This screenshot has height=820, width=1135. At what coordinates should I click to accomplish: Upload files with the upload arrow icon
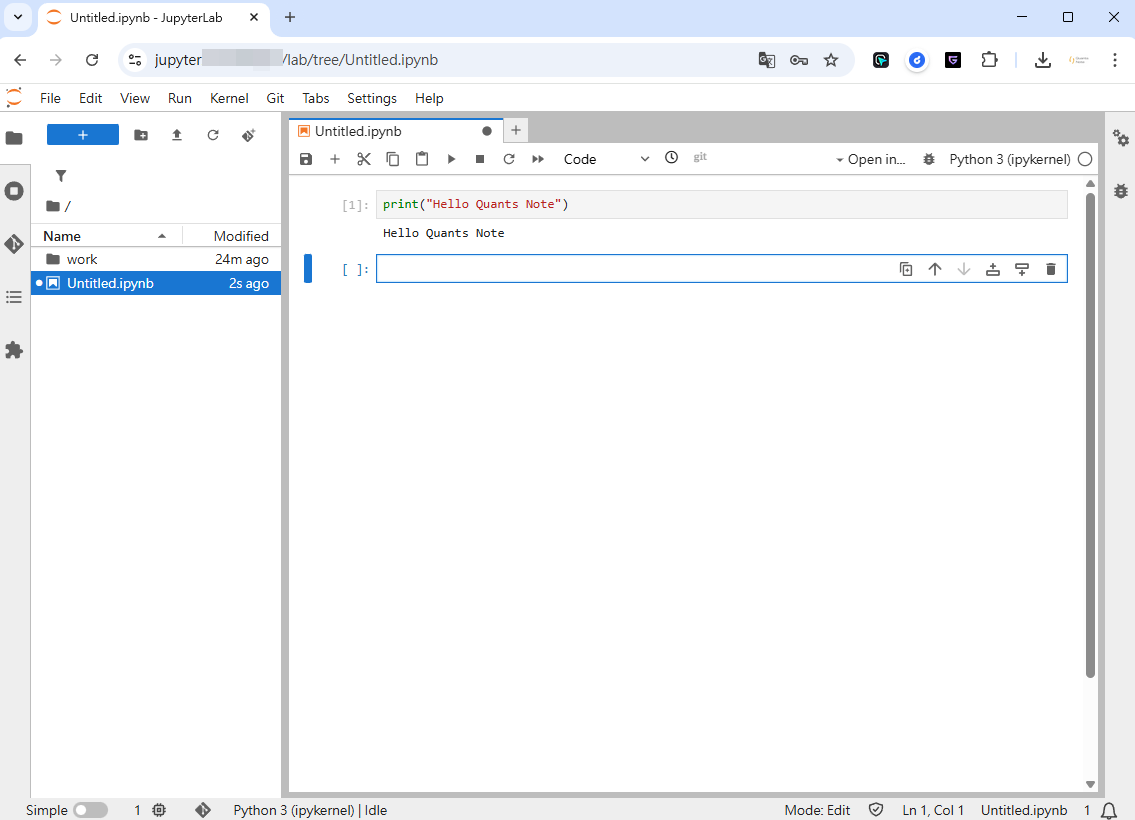177,135
